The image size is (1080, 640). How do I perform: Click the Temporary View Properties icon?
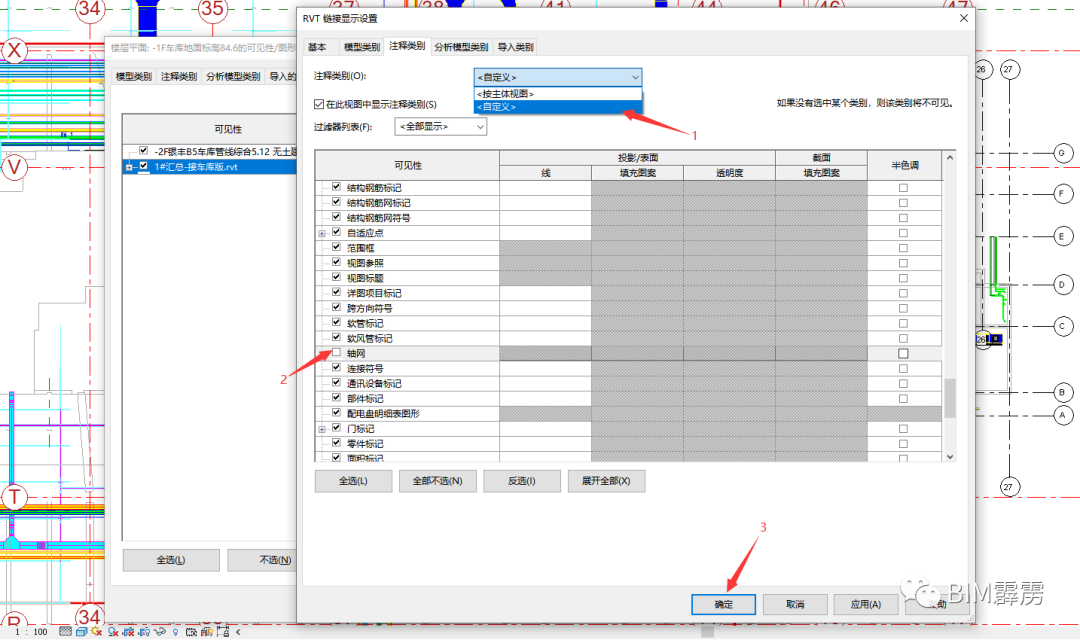(x=191, y=632)
